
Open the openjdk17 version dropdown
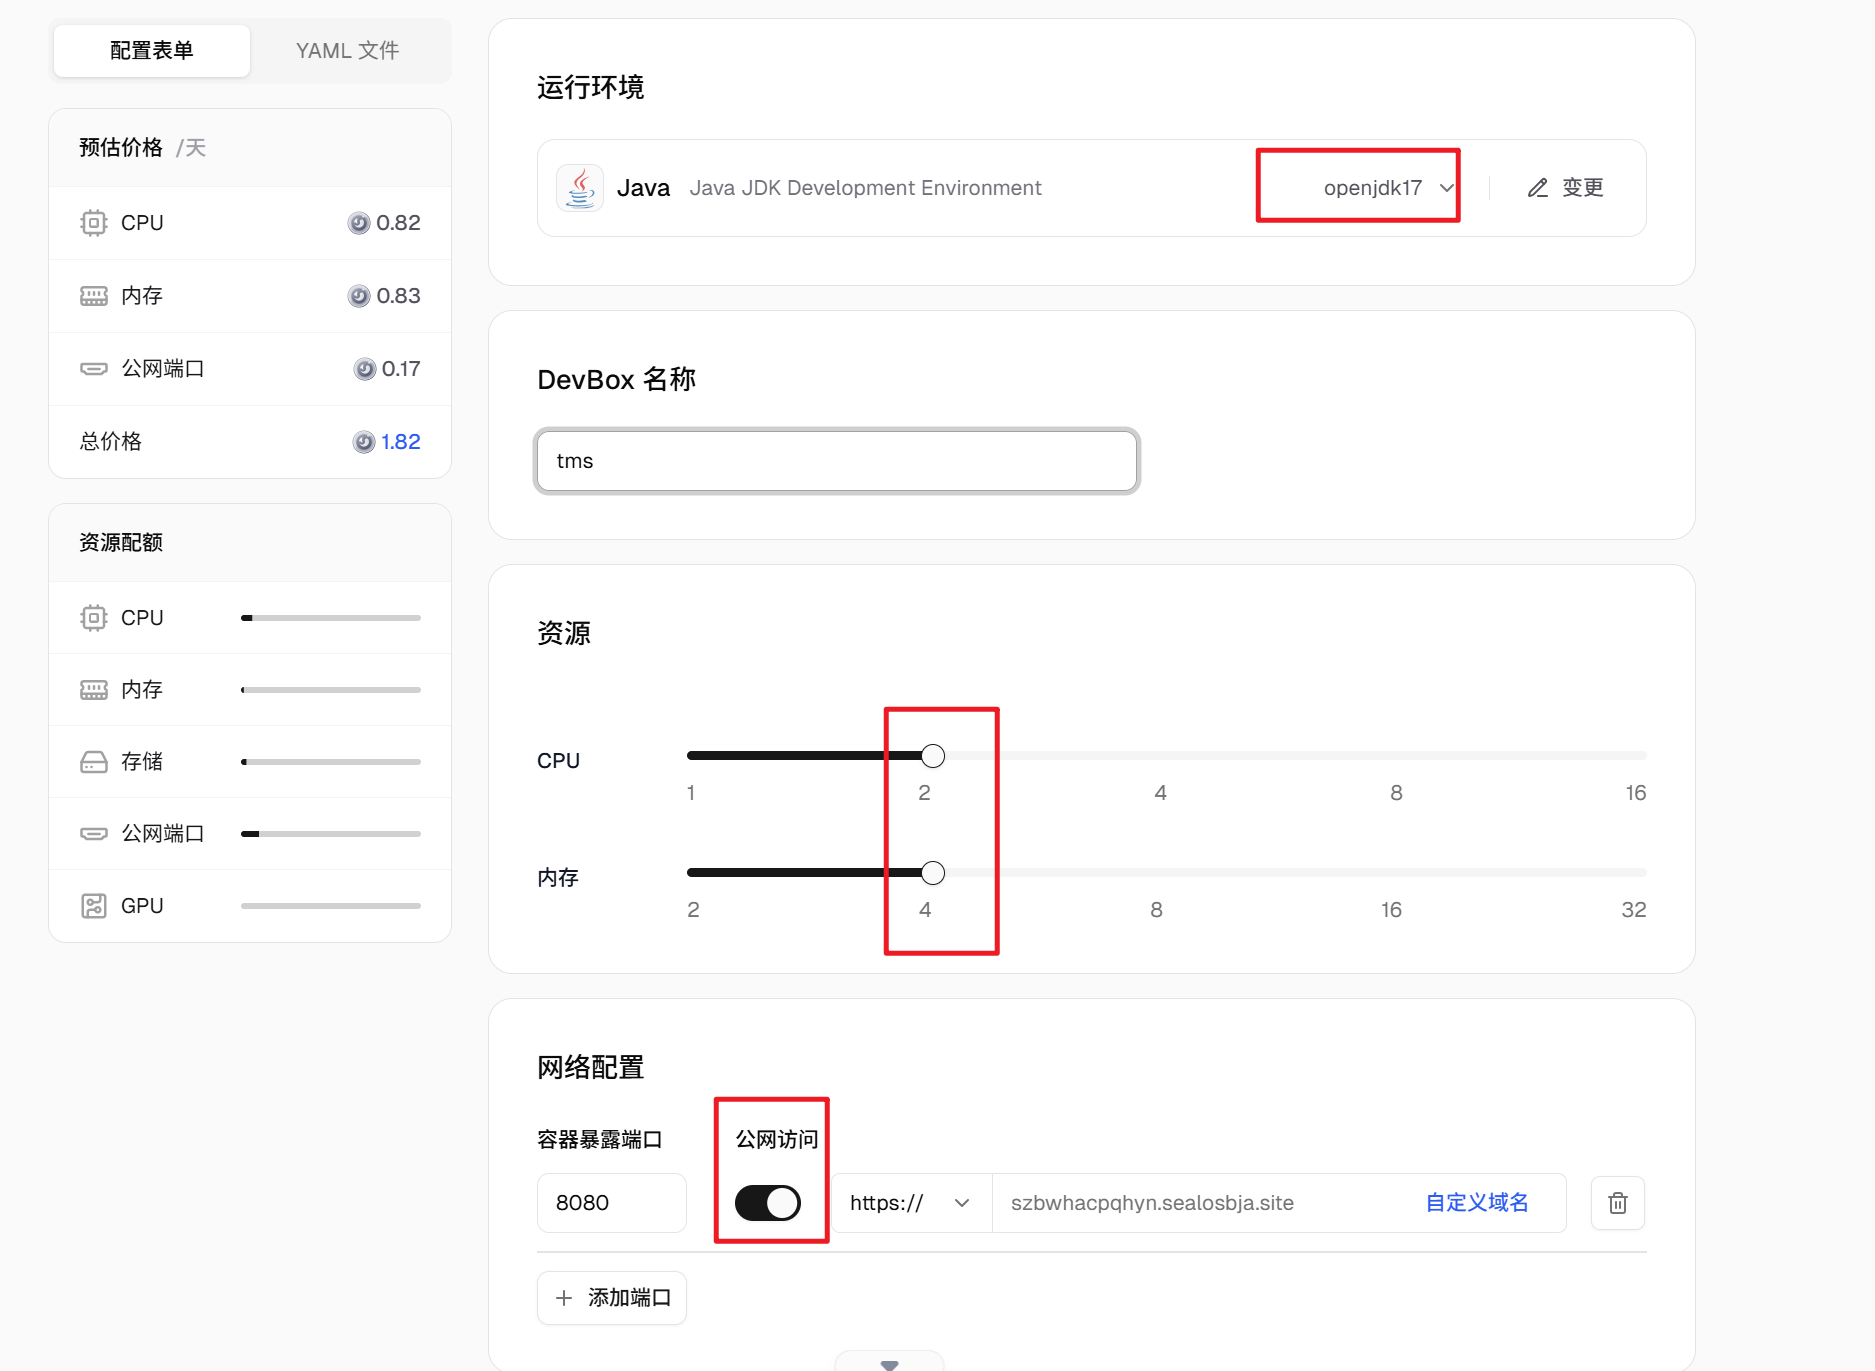(x=1387, y=188)
